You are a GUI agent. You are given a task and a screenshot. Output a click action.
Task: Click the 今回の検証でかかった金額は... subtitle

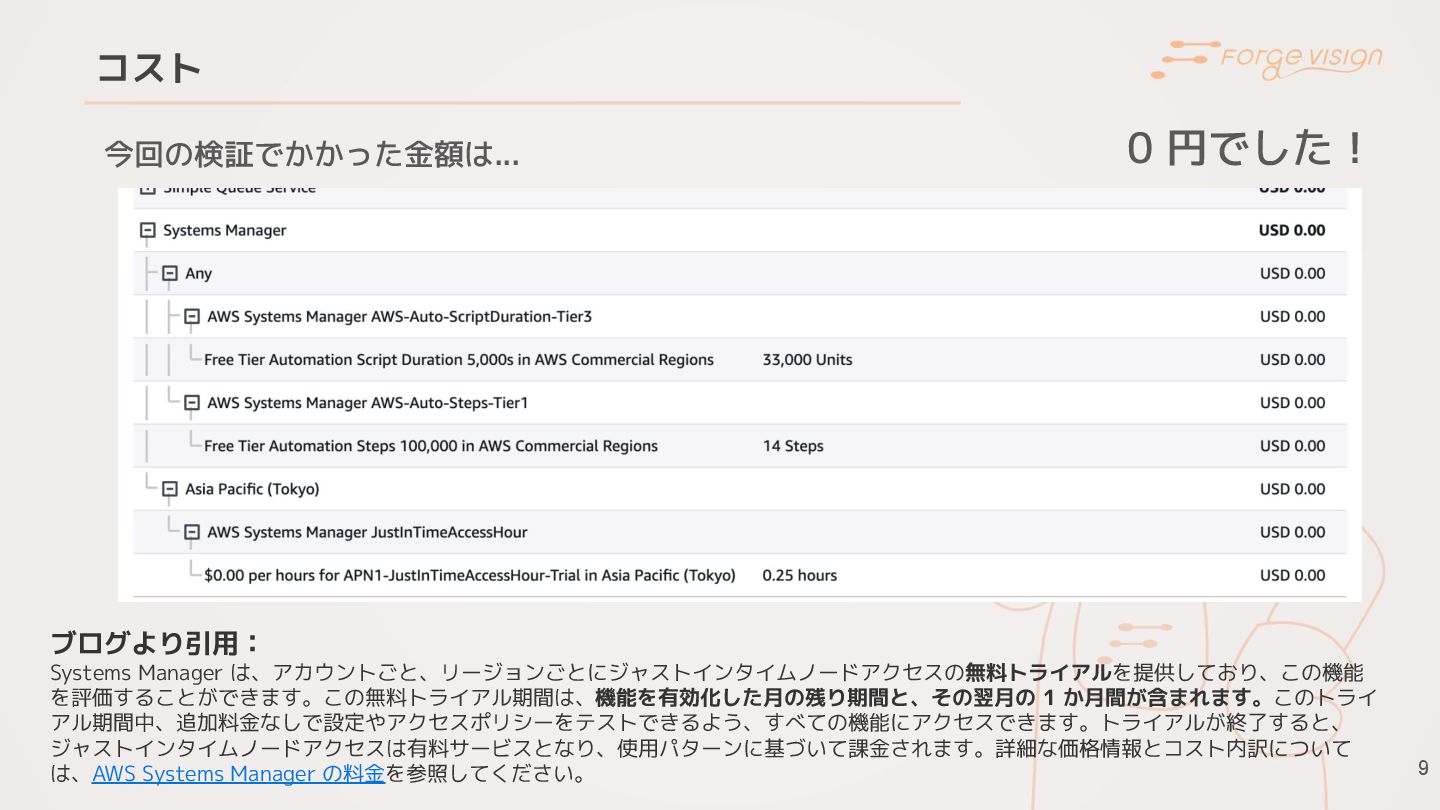click(x=311, y=154)
